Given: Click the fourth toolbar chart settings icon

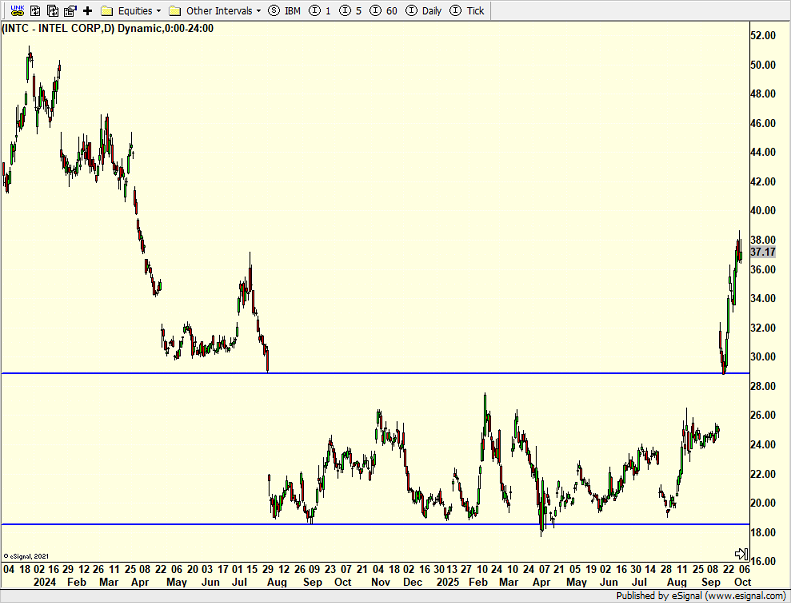Looking at the screenshot, I should coord(69,10).
